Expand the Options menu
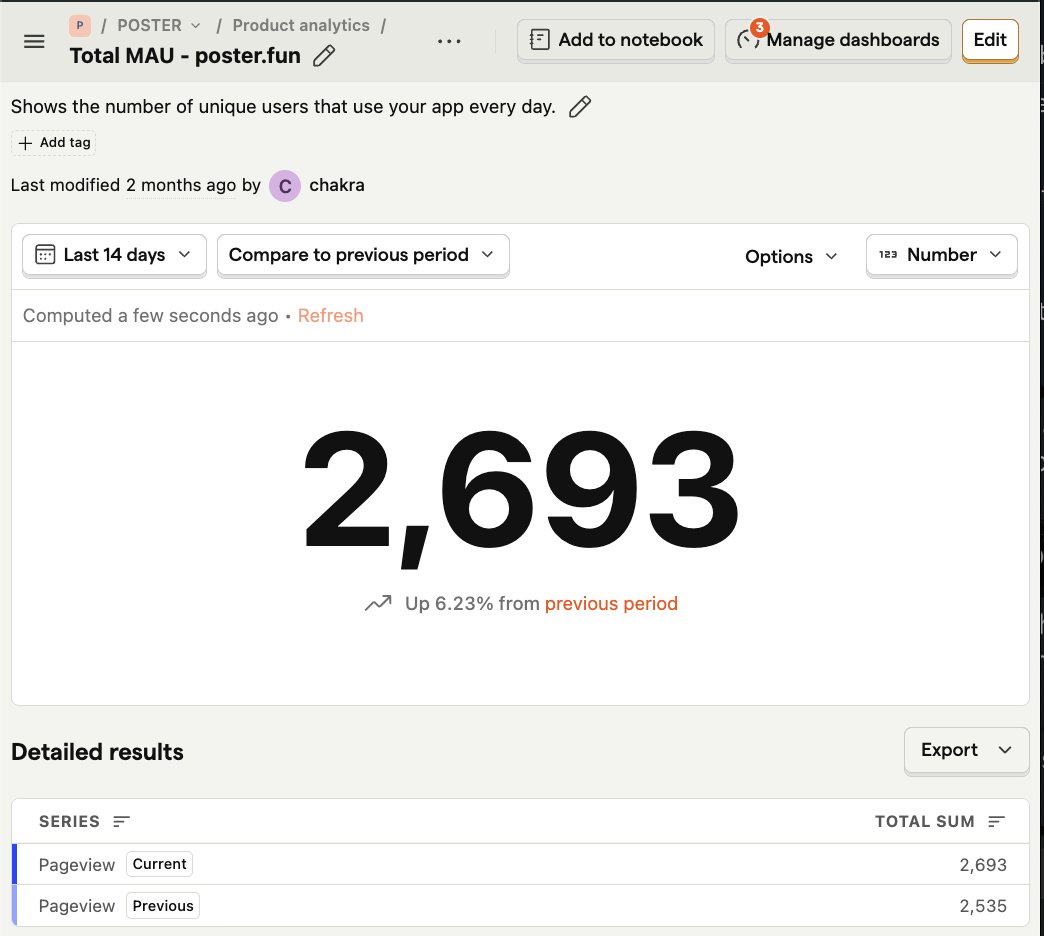Screen dimensions: 1044x936 coord(791,256)
